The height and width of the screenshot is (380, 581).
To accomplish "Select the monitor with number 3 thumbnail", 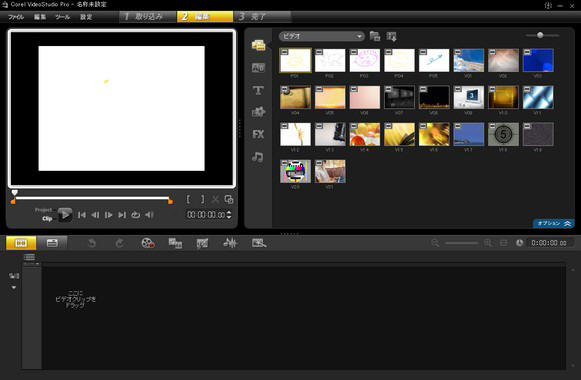I will pos(469,97).
